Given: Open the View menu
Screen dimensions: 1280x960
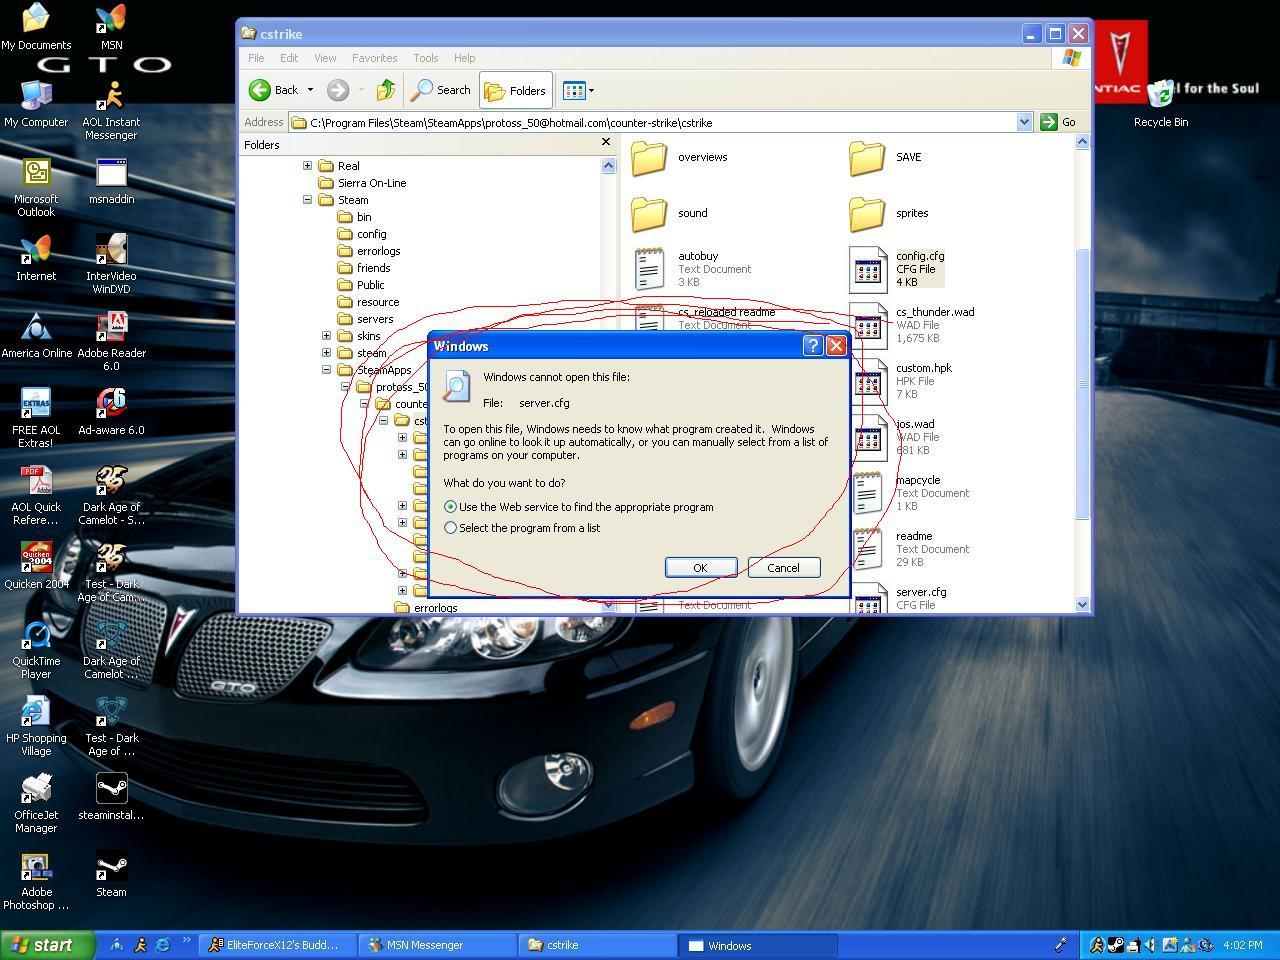Looking at the screenshot, I should click(x=325, y=58).
